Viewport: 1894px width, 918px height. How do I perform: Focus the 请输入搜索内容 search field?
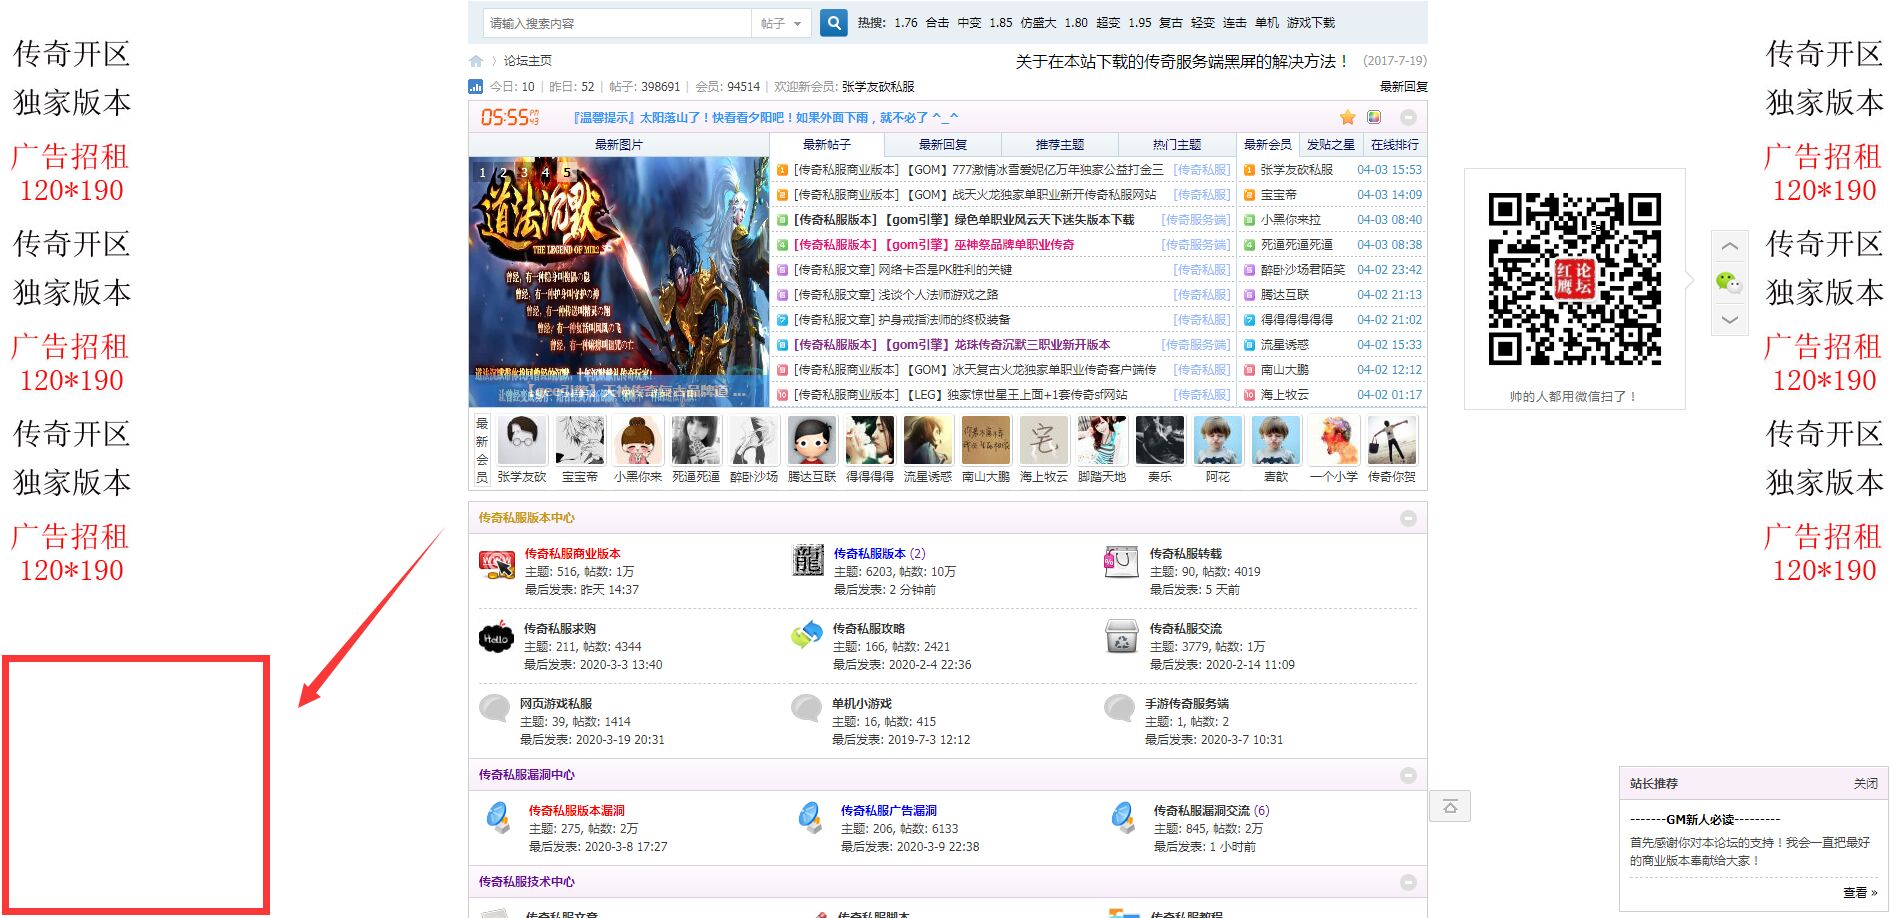[x=617, y=23]
